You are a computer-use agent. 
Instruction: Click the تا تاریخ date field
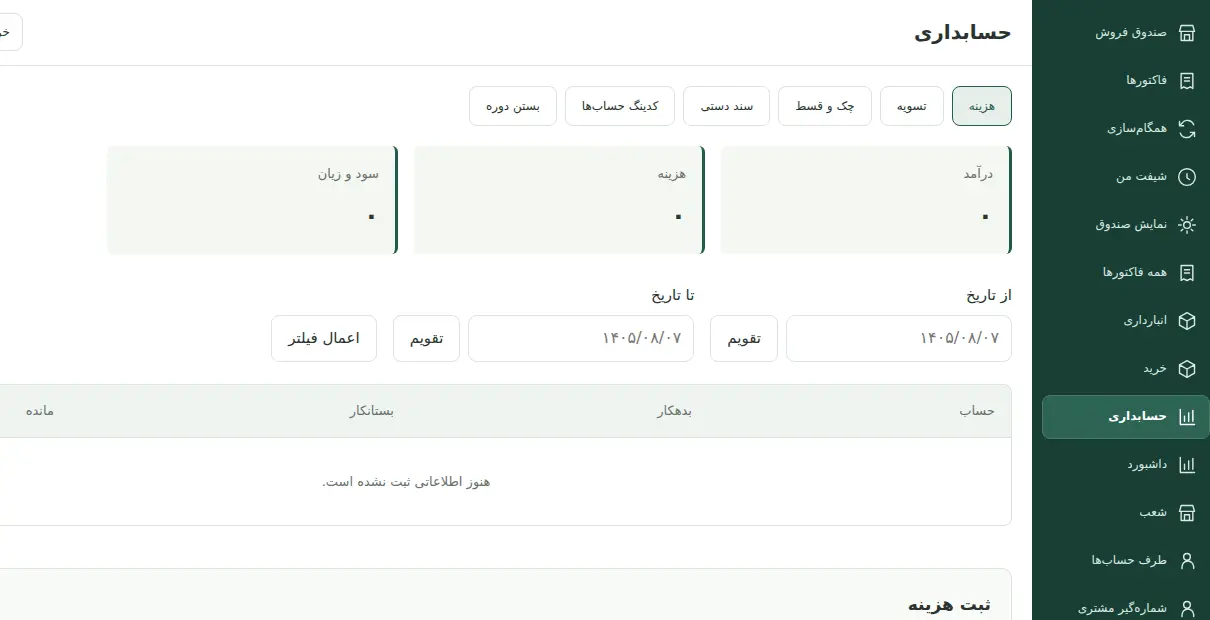(x=581, y=338)
